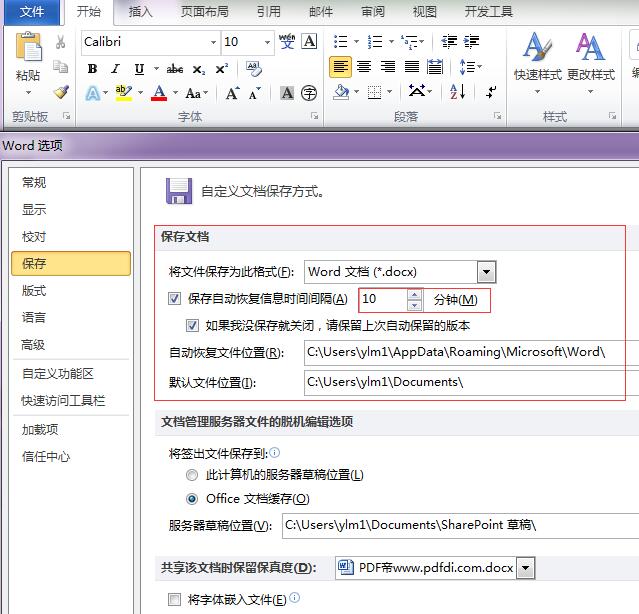Justify the paragraph text
The height and width of the screenshot is (614, 639).
412,66
